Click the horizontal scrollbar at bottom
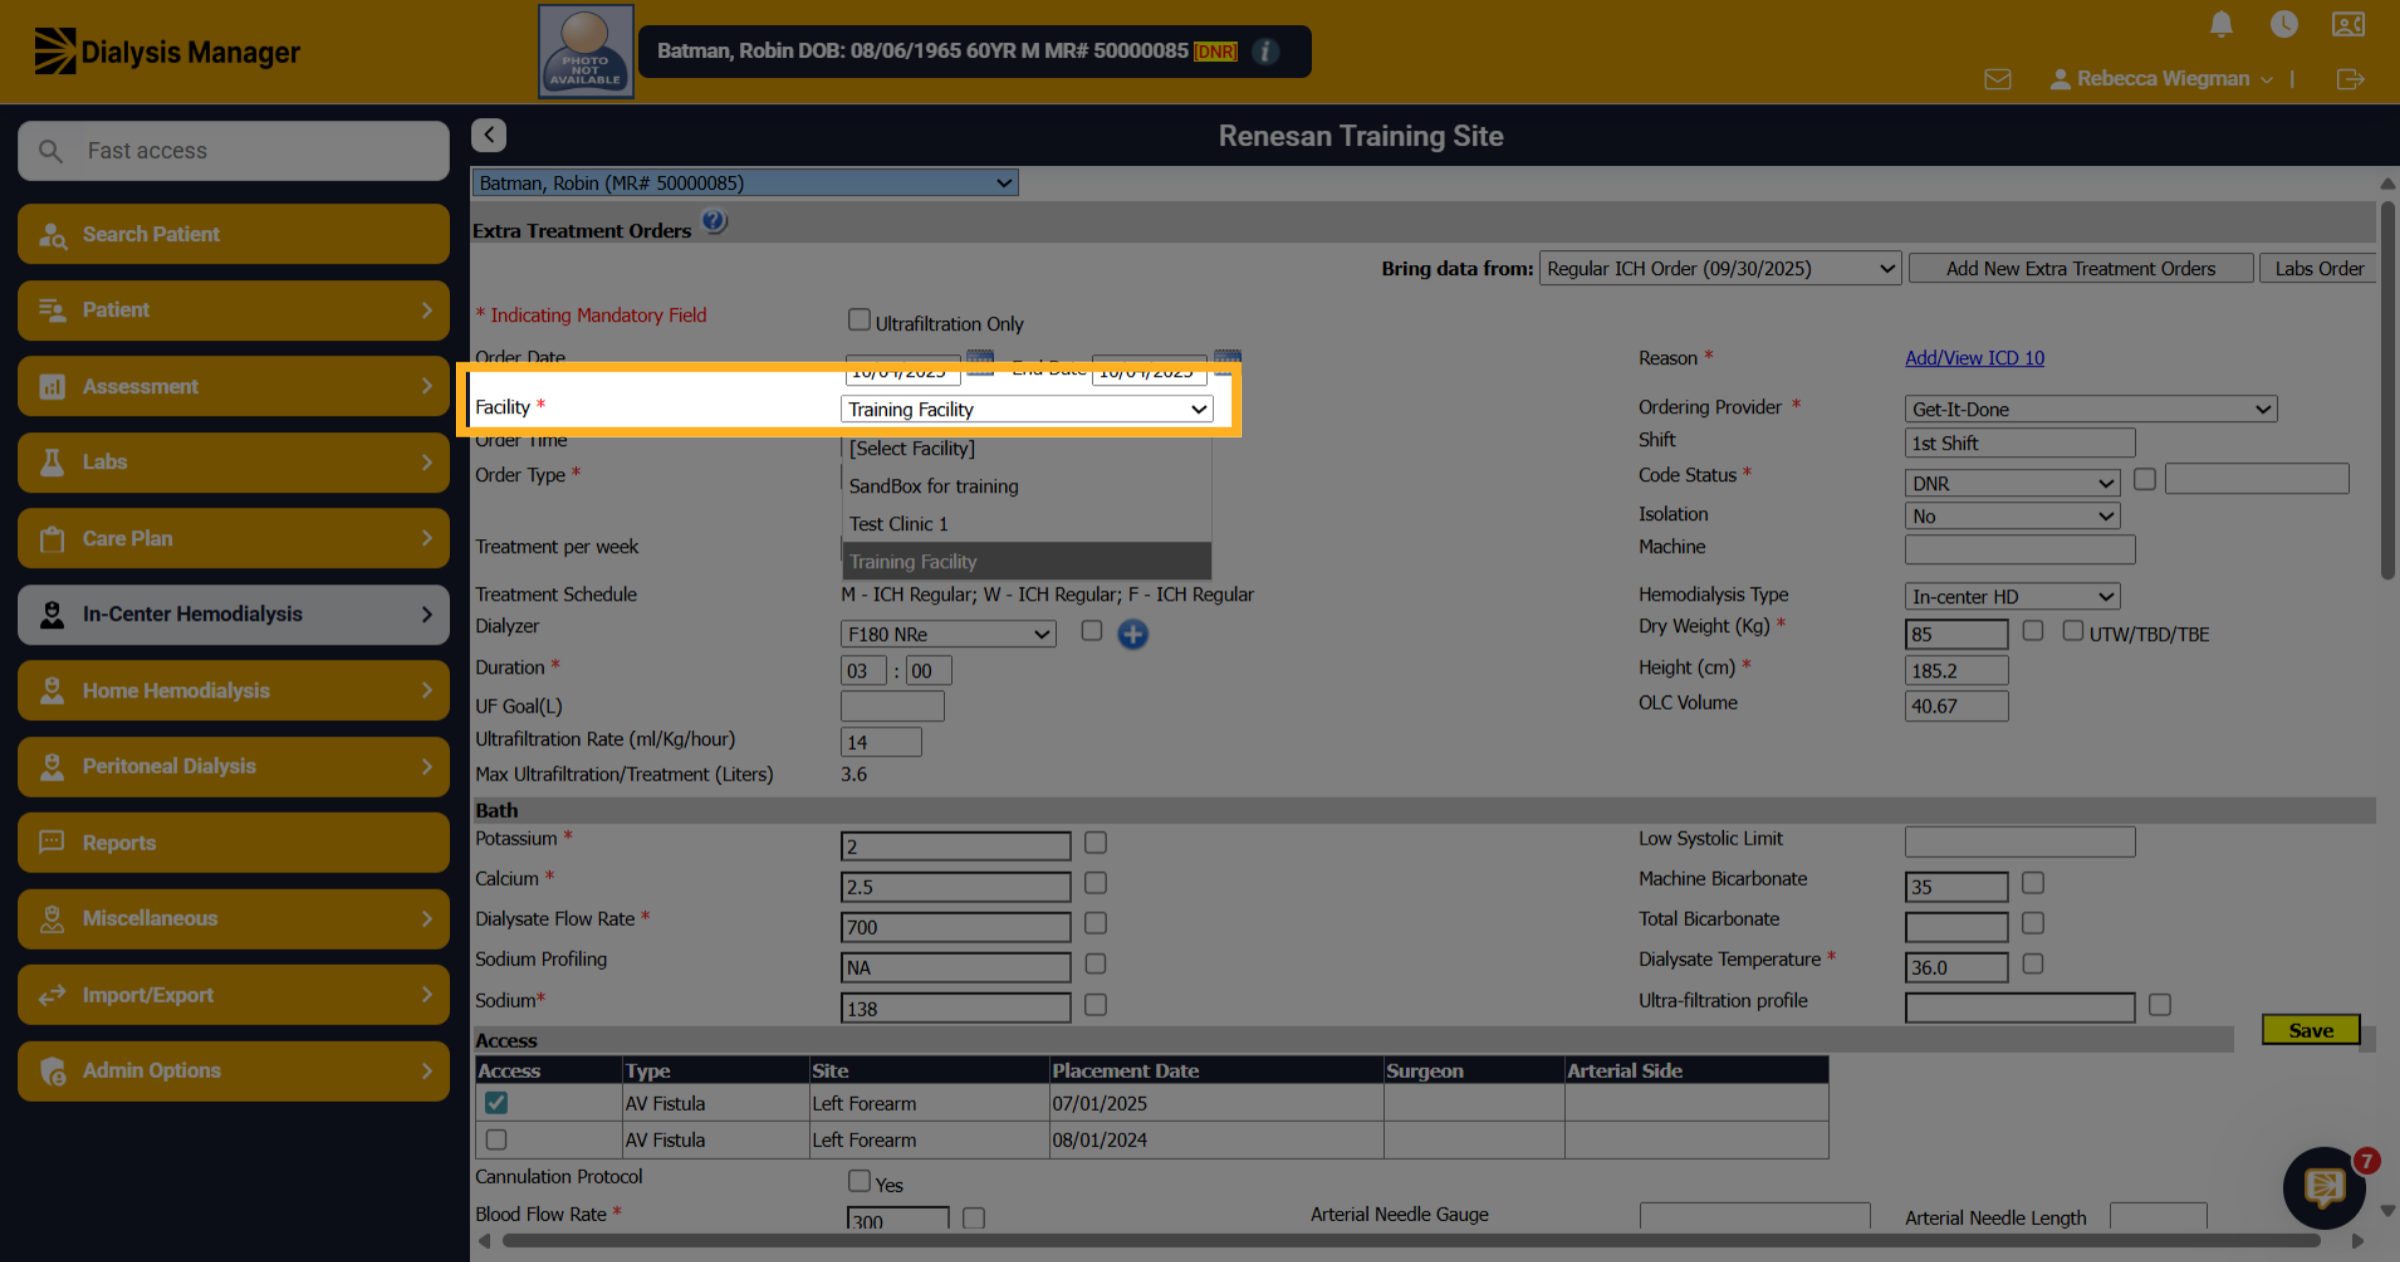This screenshot has width=2400, height=1262. (1411, 1241)
